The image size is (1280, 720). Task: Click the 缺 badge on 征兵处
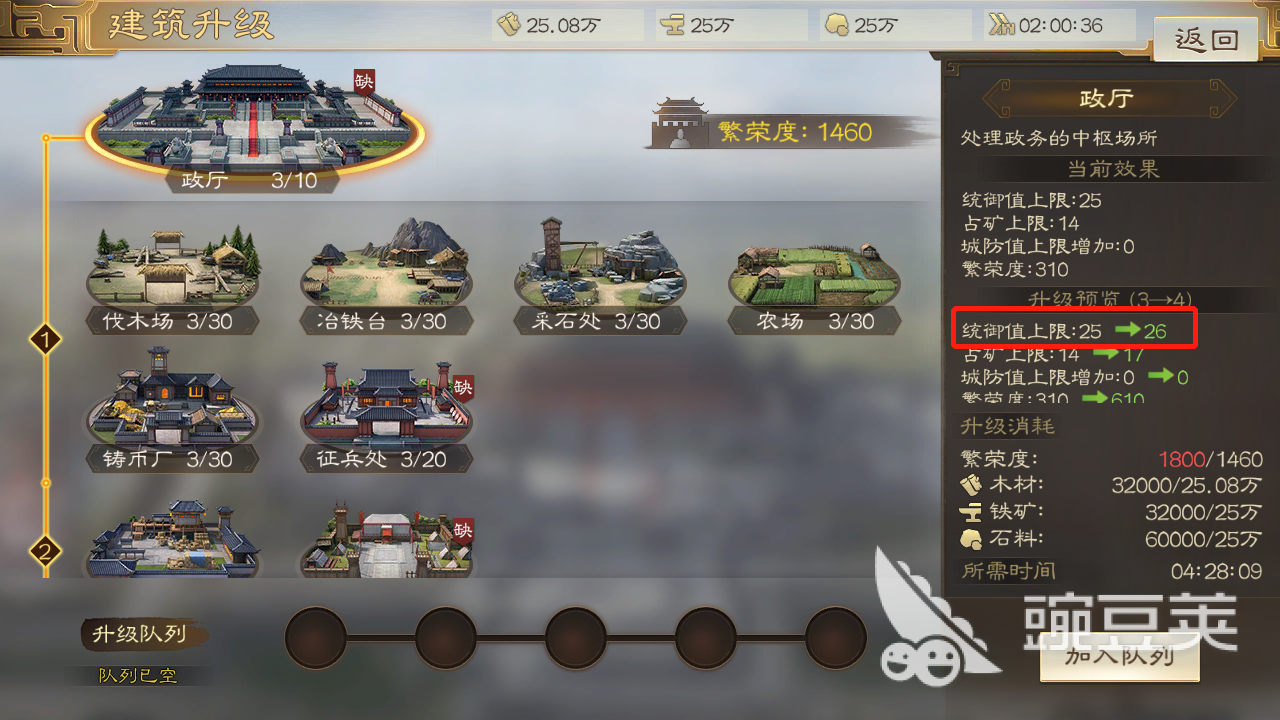click(x=463, y=387)
